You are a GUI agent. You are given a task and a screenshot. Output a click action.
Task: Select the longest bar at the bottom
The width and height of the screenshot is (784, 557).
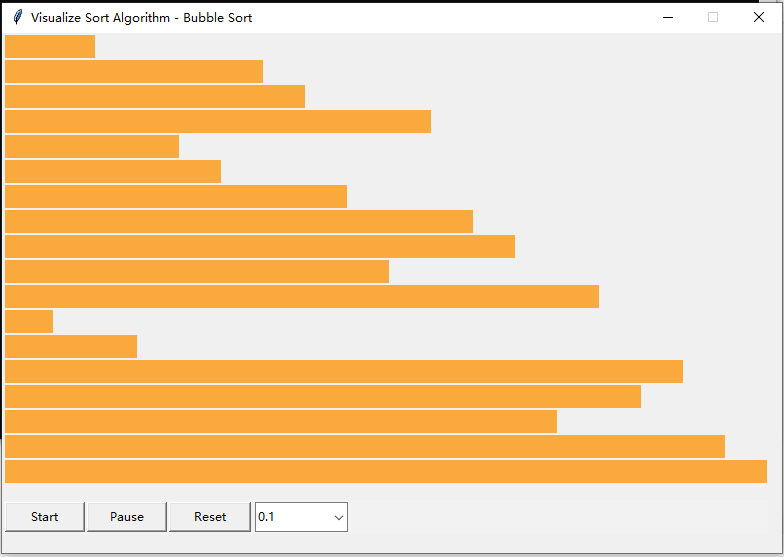385,472
